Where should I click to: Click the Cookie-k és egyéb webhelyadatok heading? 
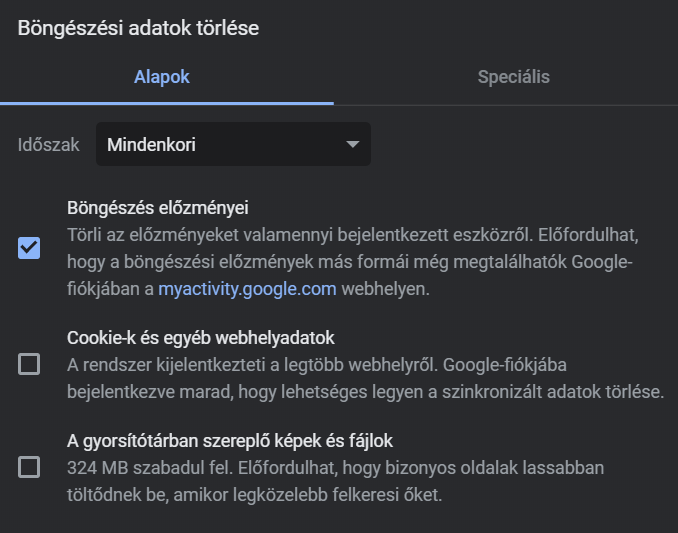(x=201, y=338)
